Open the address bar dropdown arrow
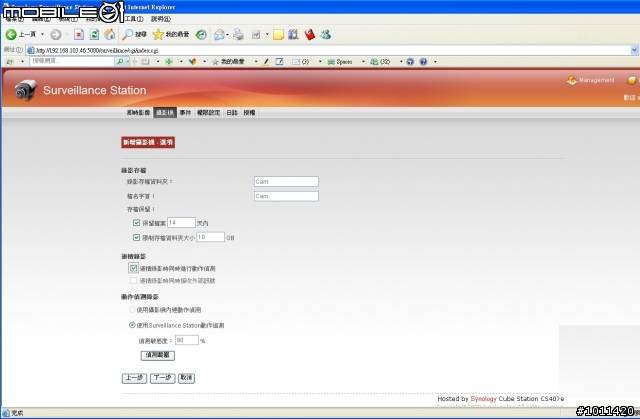This screenshot has height=419, width=640. [634, 50]
